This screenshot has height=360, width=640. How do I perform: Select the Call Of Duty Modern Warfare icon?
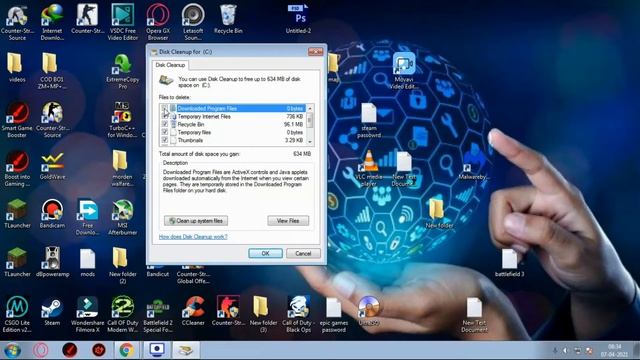click(x=122, y=314)
